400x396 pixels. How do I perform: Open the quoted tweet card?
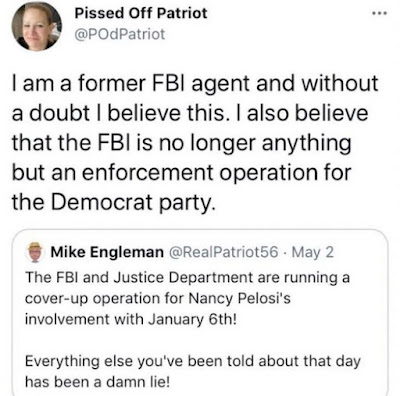pos(200,313)
